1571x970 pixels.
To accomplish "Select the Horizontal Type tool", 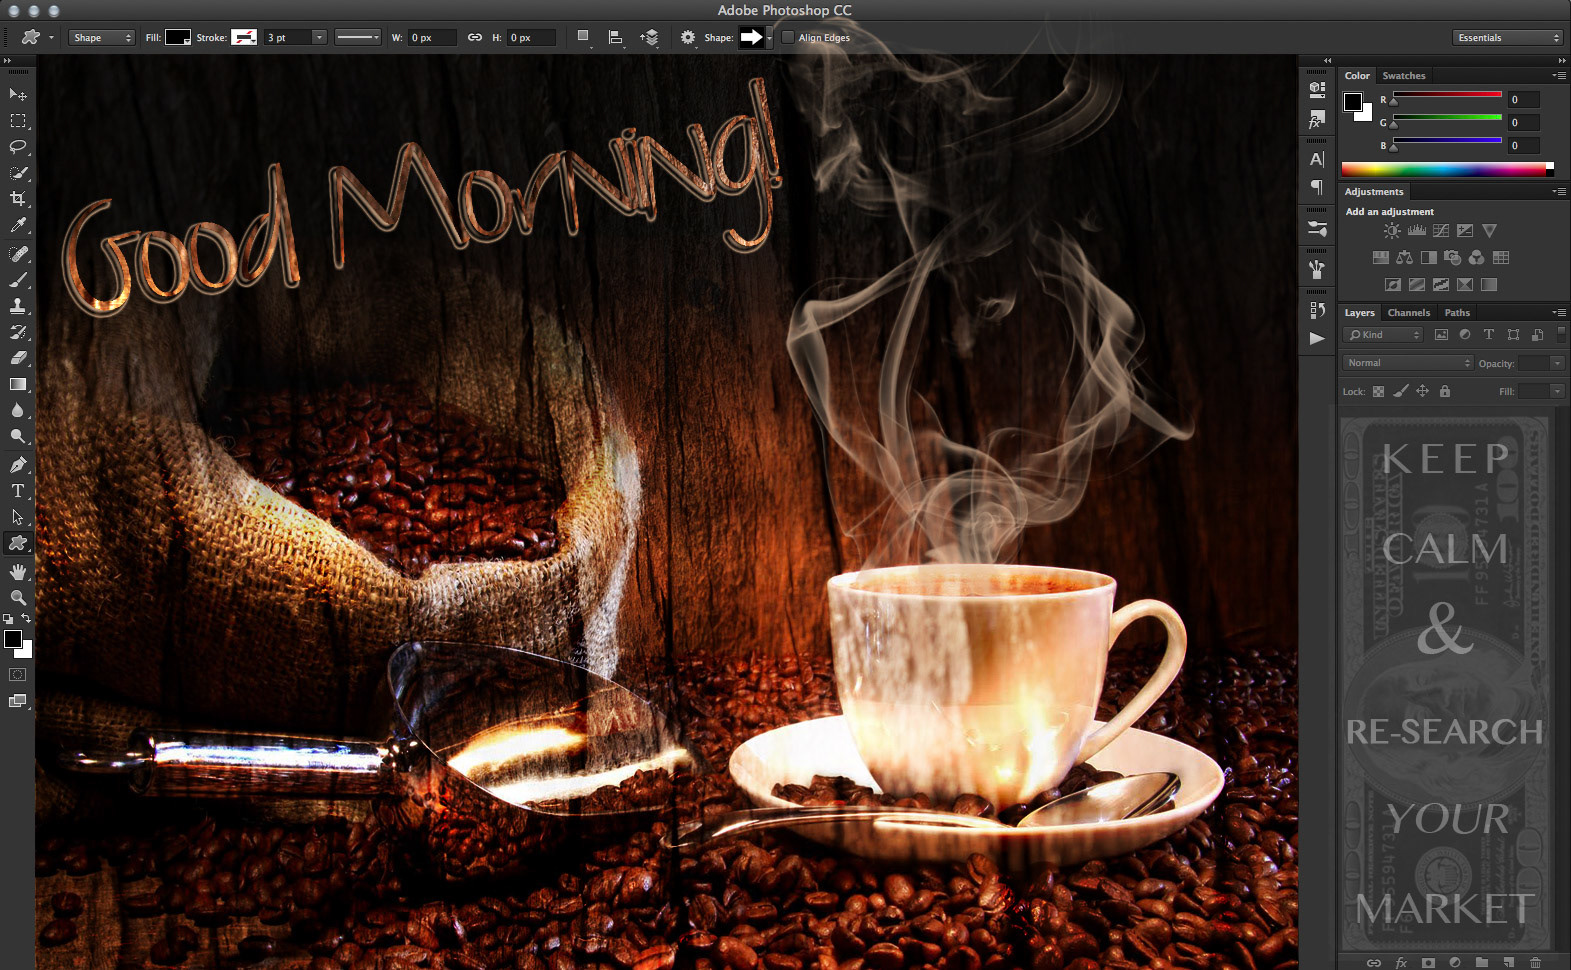I will [x=18, y=491].
